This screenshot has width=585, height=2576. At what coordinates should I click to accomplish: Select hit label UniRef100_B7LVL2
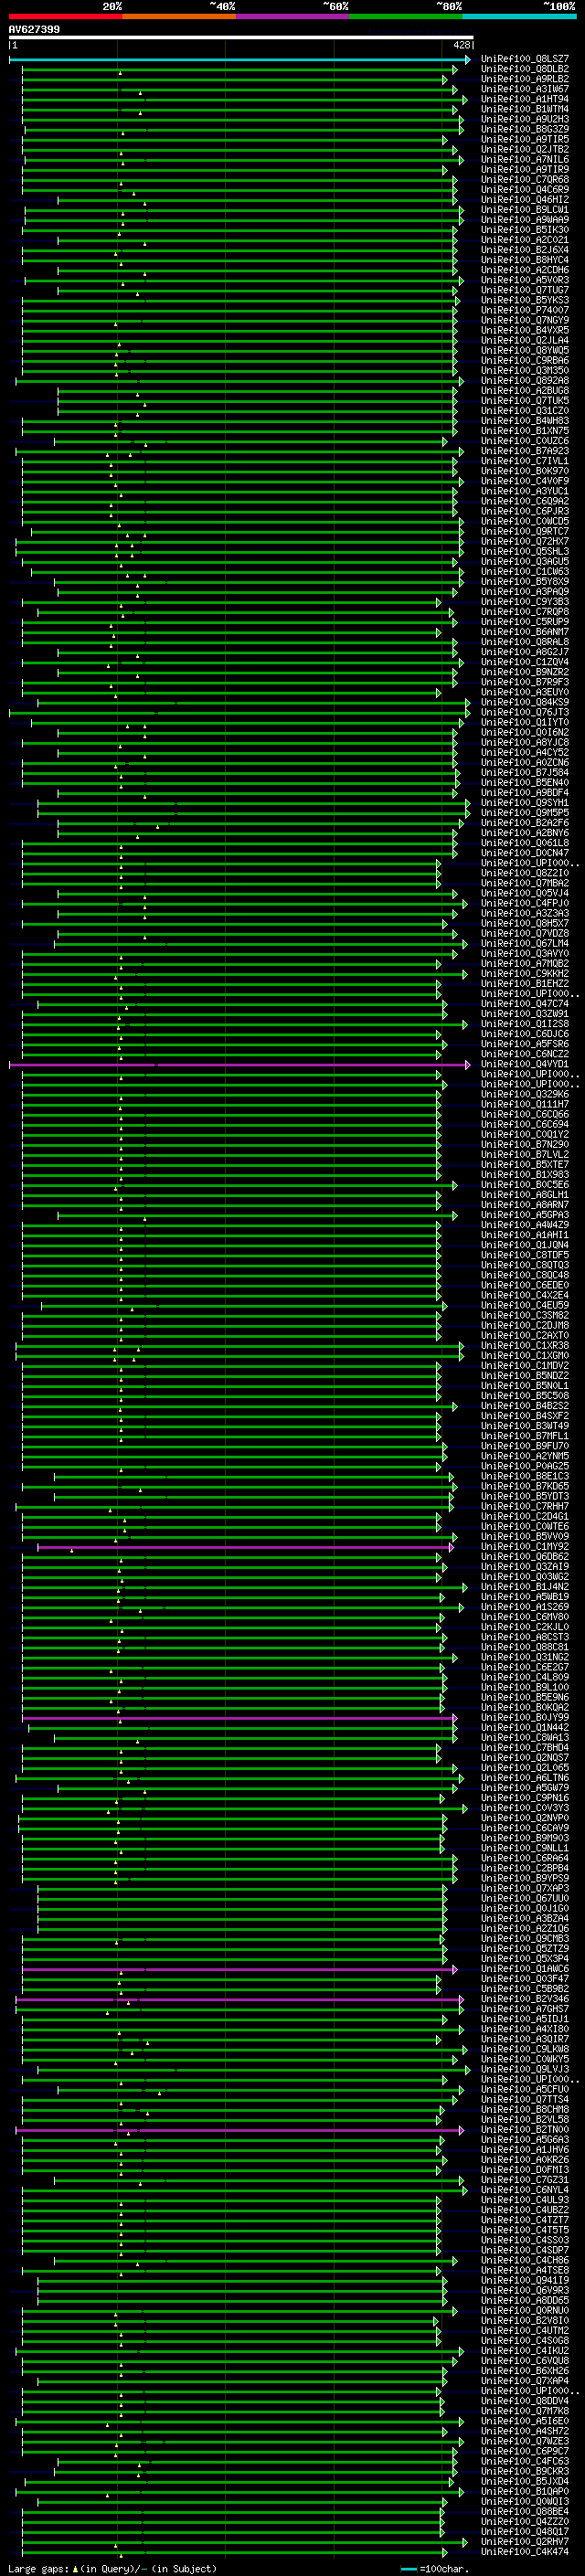tap(525, 1154)
